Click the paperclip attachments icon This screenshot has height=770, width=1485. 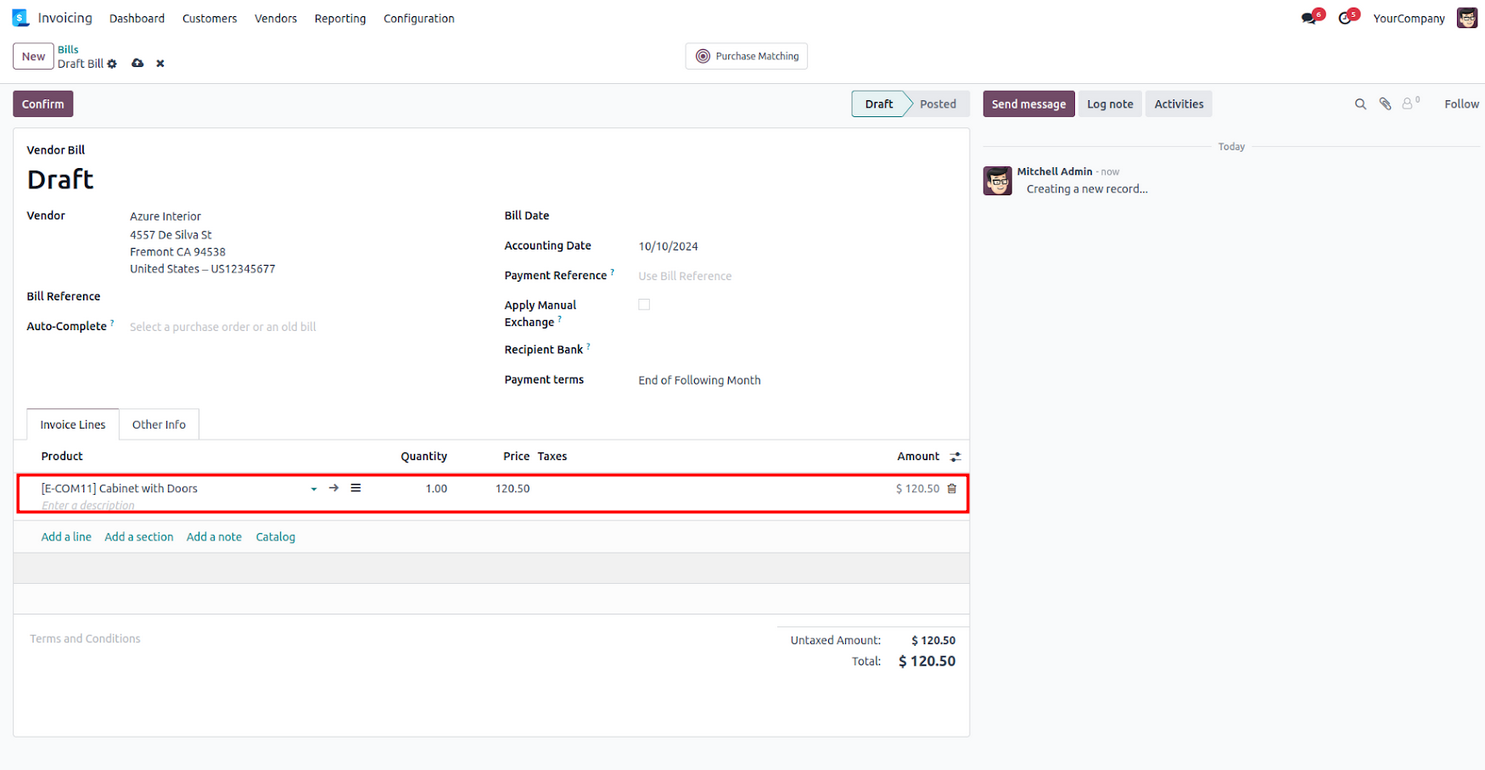(1385, 104)
